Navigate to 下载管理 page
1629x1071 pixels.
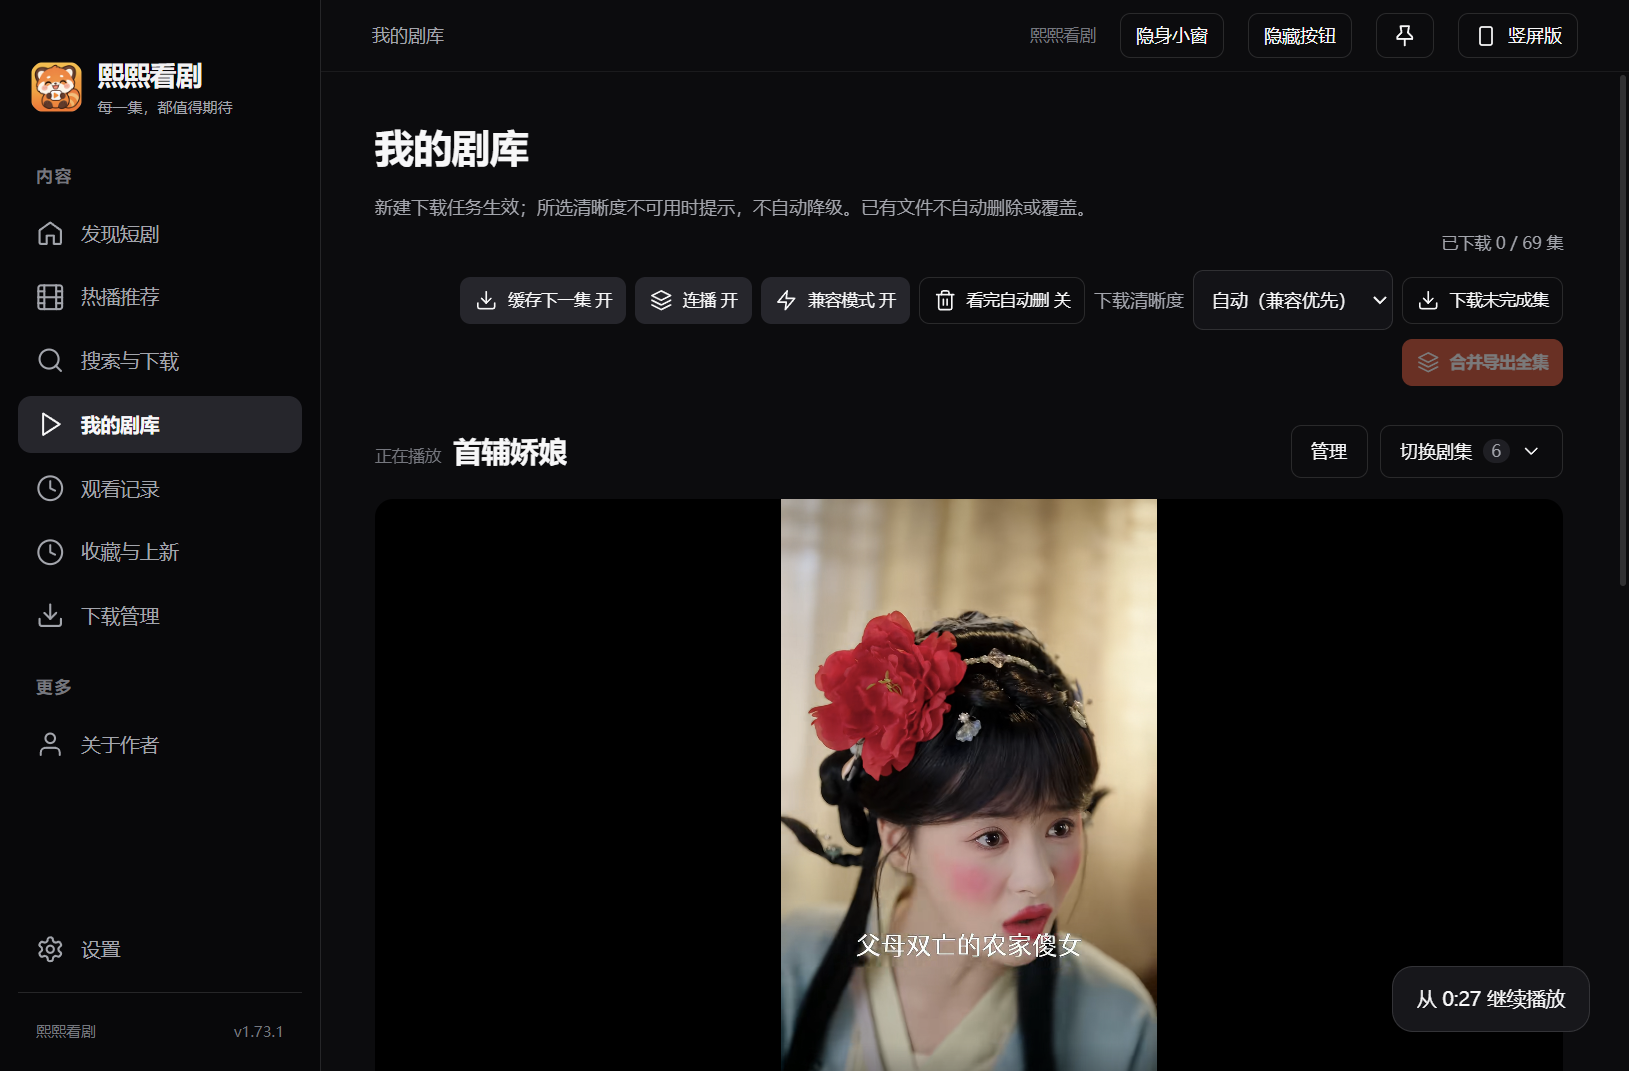(160, 616)
